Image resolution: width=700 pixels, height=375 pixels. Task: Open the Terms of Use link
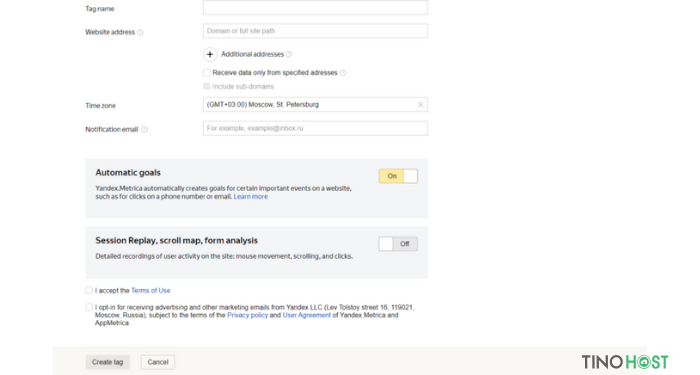(x=151, y=290)
